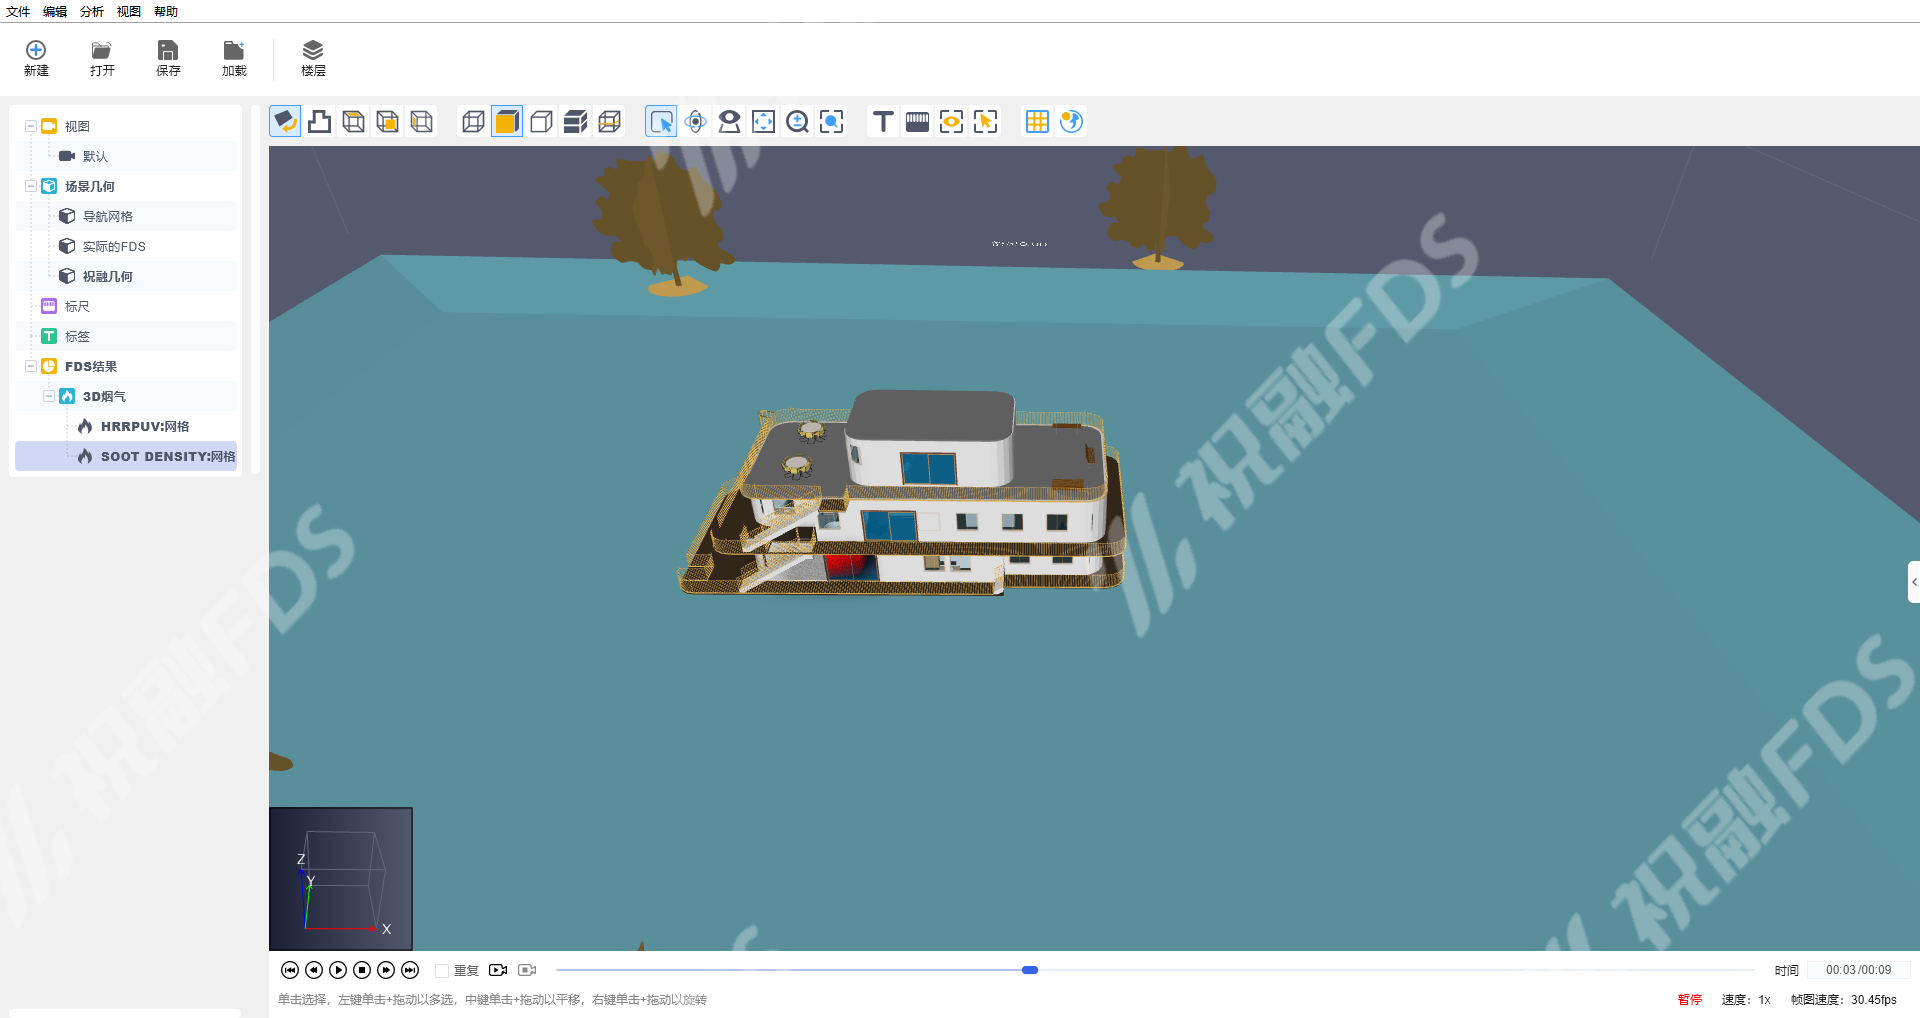Enable the 重复 repeat checkbox

[x=442, y=971]
